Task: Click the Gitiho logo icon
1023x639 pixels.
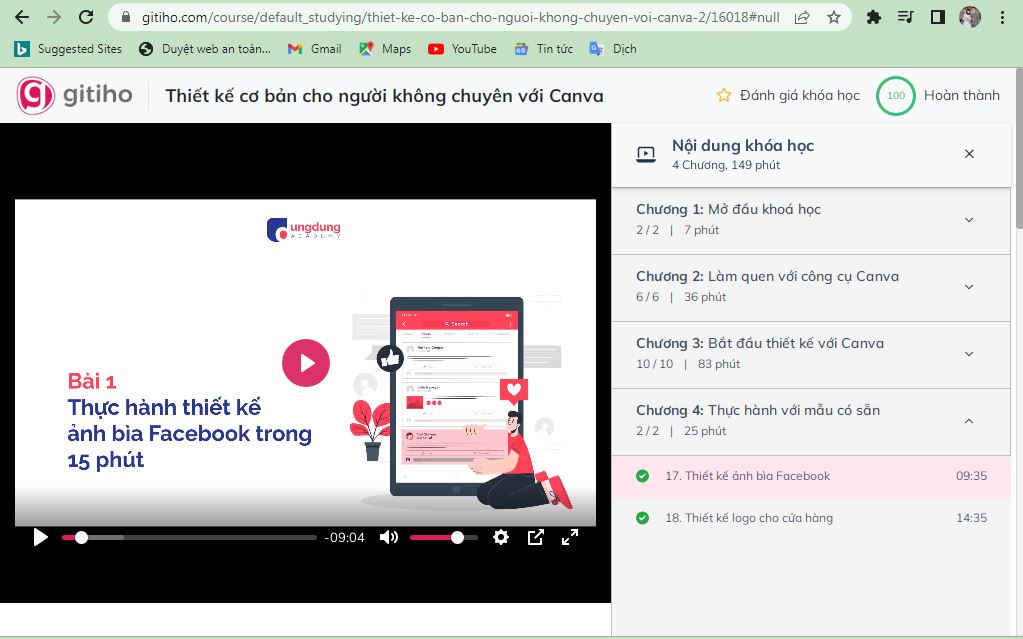Action: (x=35, y=95)
